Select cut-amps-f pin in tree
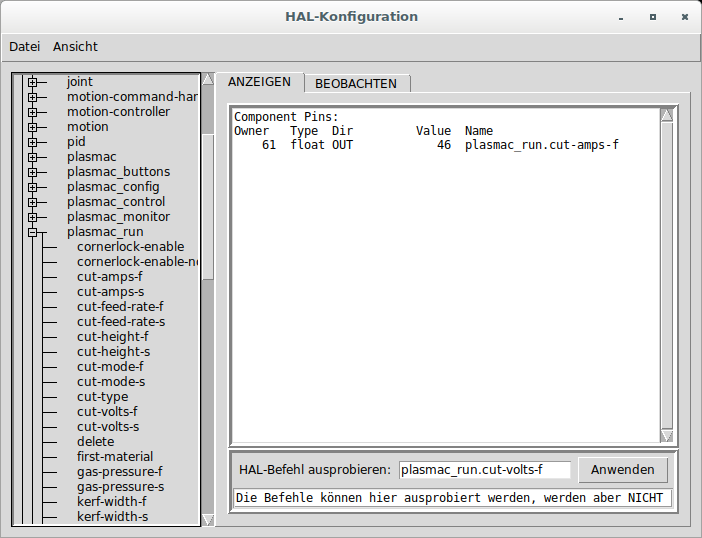The image size is (702, 538). tap(110, 277)
